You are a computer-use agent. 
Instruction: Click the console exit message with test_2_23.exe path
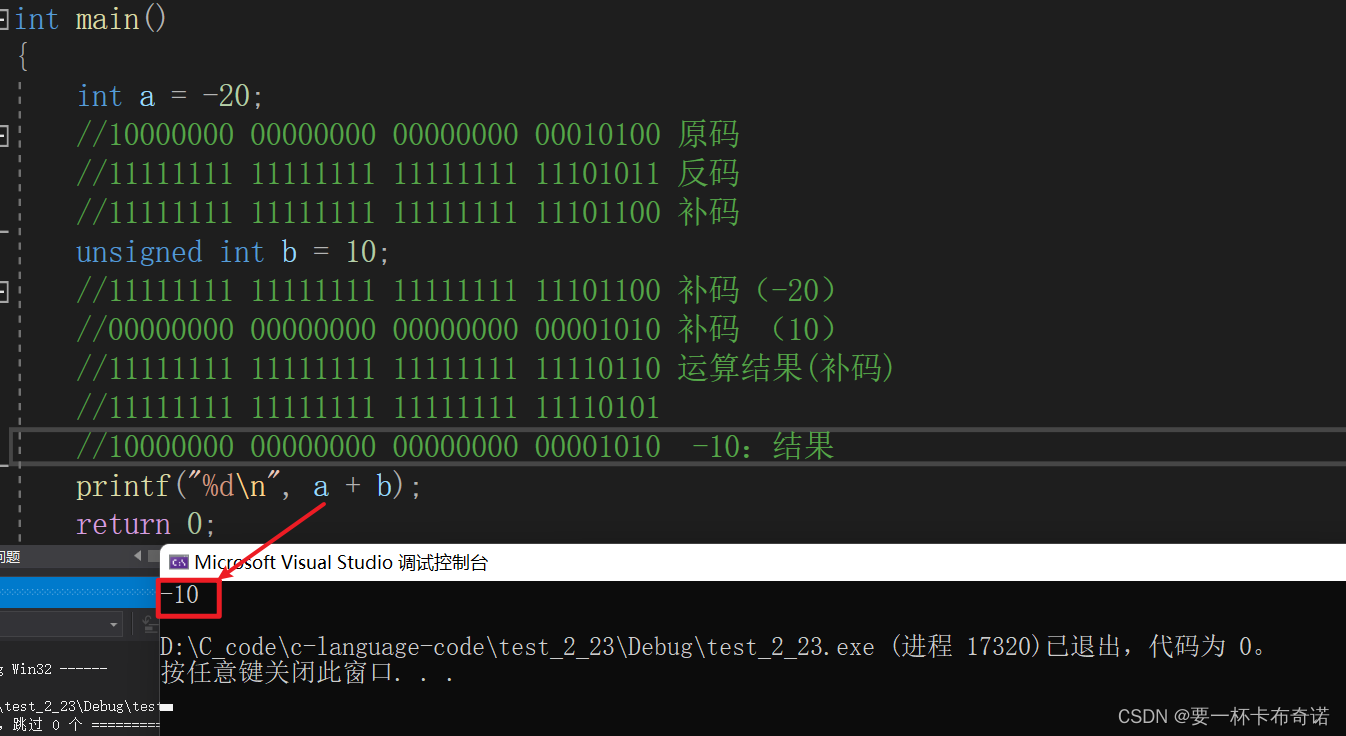pos(715,647)
